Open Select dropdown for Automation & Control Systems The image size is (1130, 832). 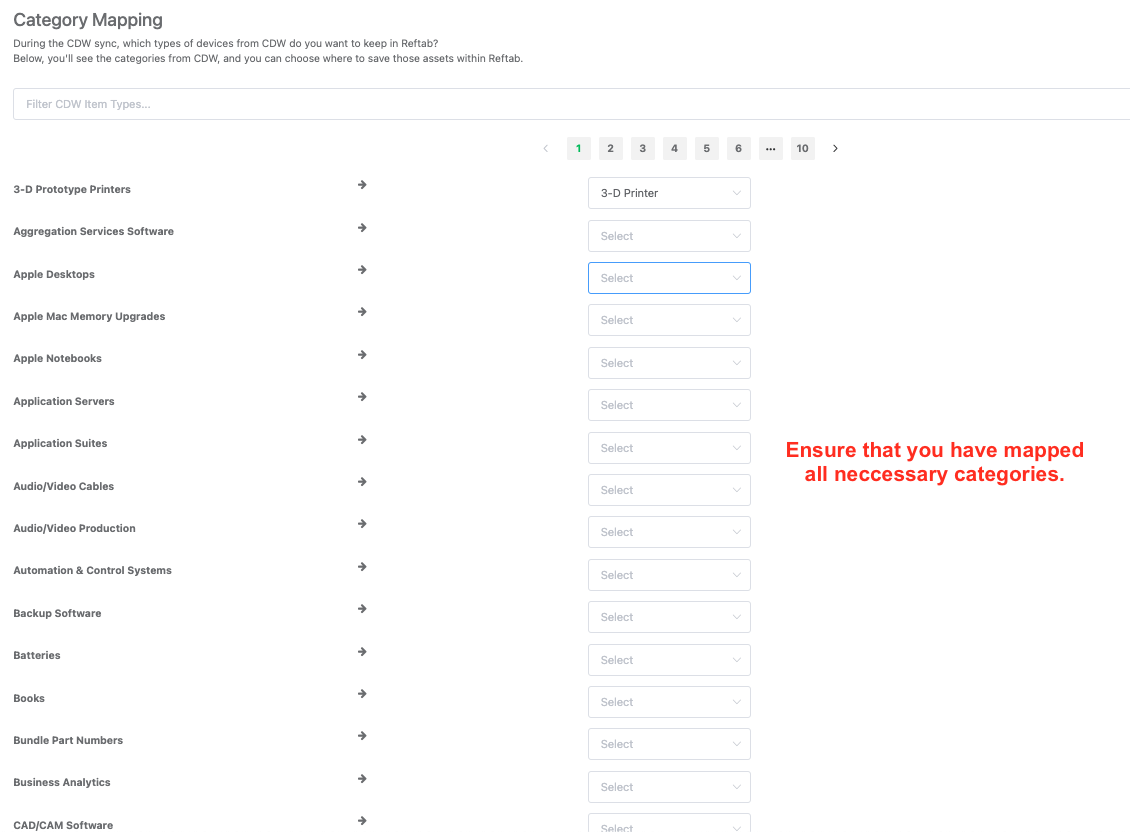point(669,575)
